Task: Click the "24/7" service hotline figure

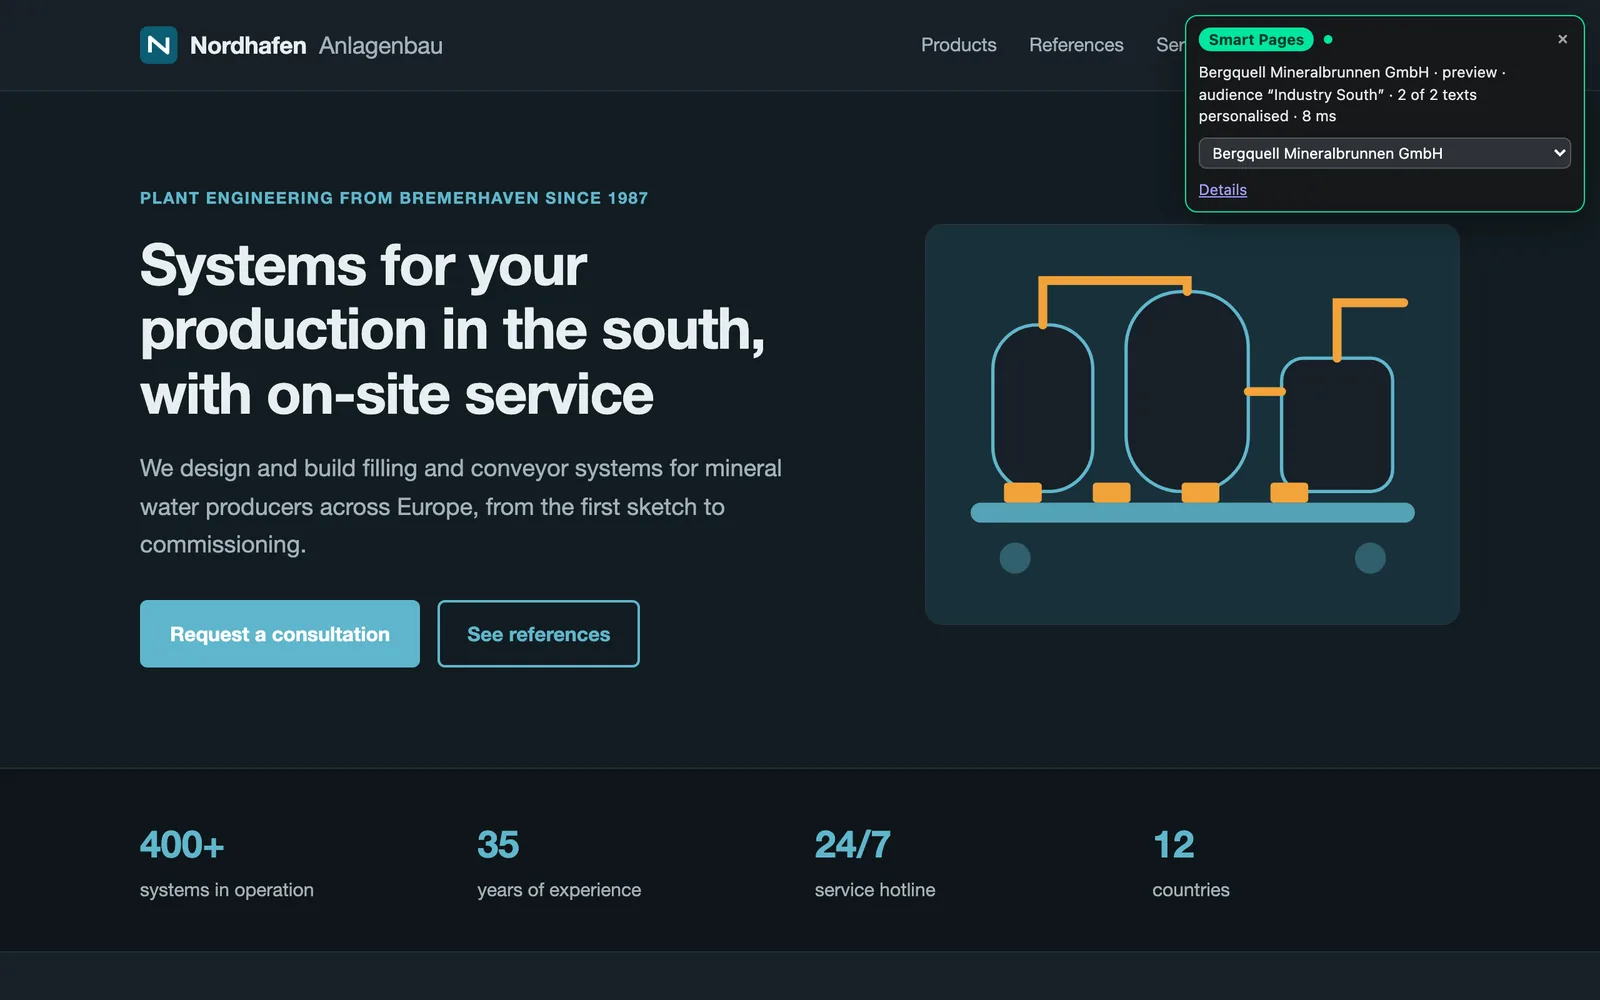Action: coord(852,845)
